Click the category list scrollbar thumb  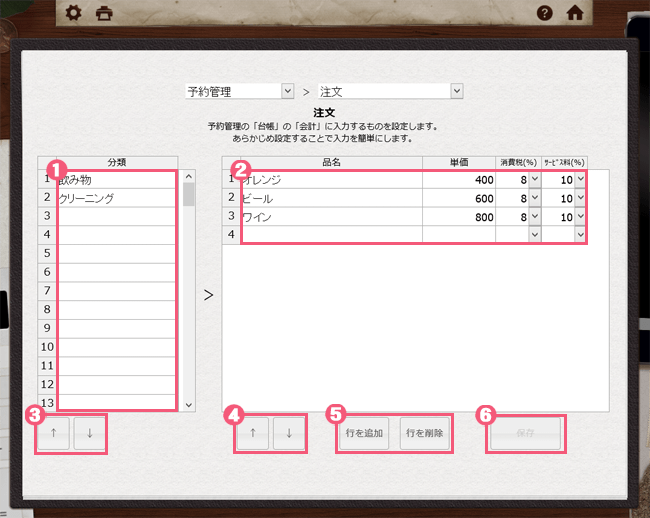coord(189,194)
